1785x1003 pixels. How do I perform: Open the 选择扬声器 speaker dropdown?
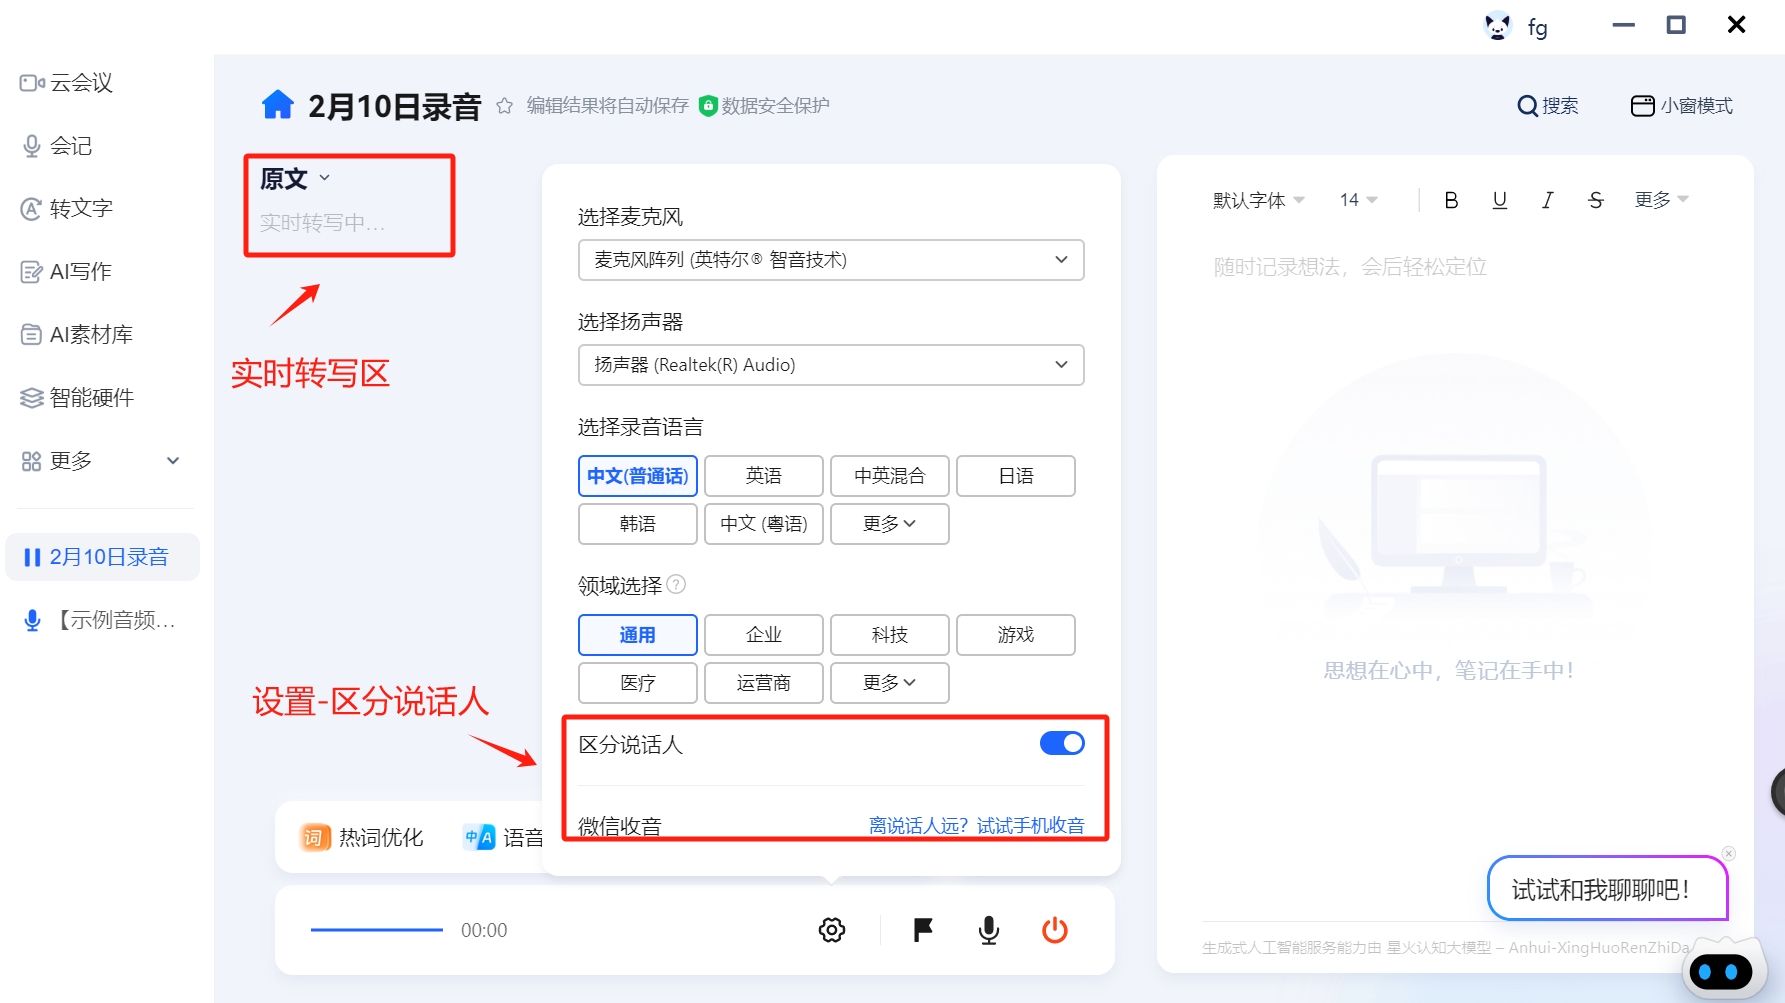click(x=831, y=365)
